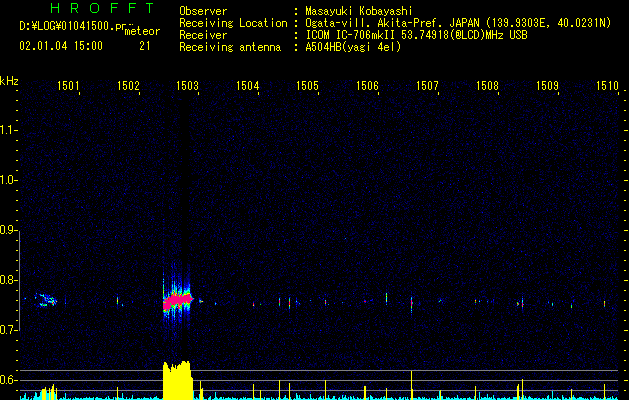Click the 0.7 kHz frequency label
The image size is (629, 400).
tap(9, 330)
